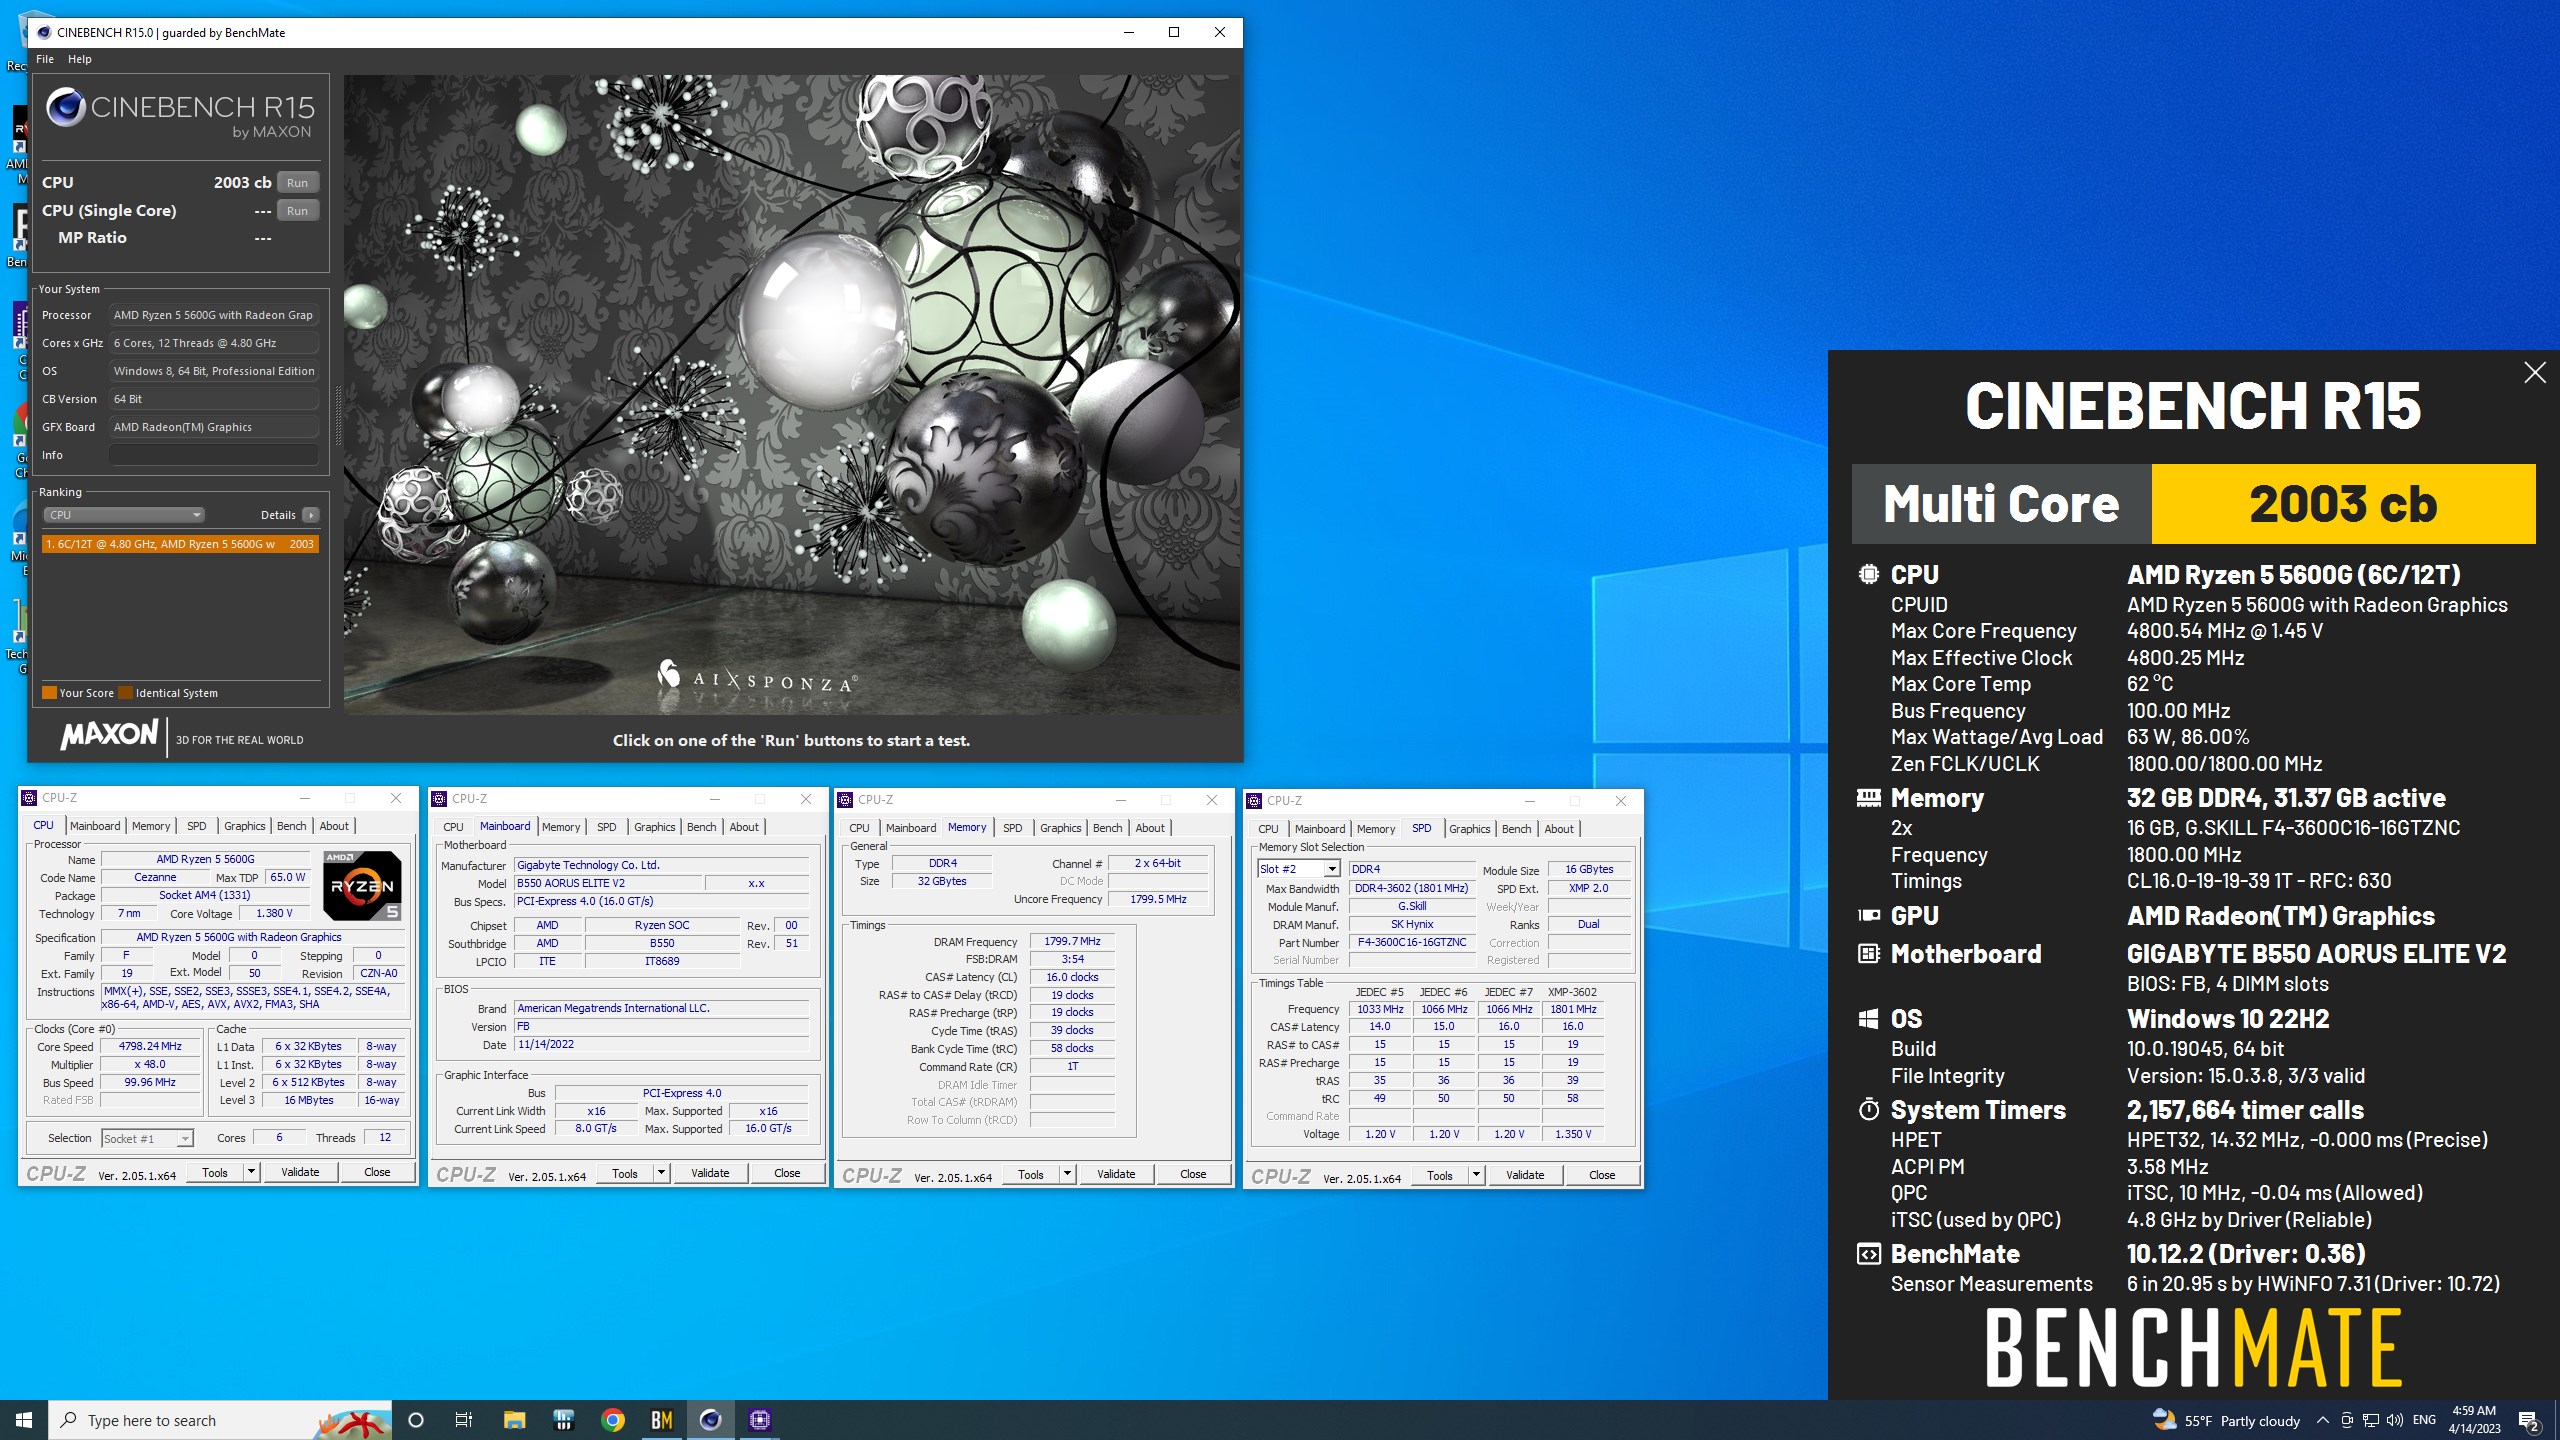Select Memory tab in CPU-Z SPD window
Screen dimensions: 2560x1440
(x=1376, y=829)
